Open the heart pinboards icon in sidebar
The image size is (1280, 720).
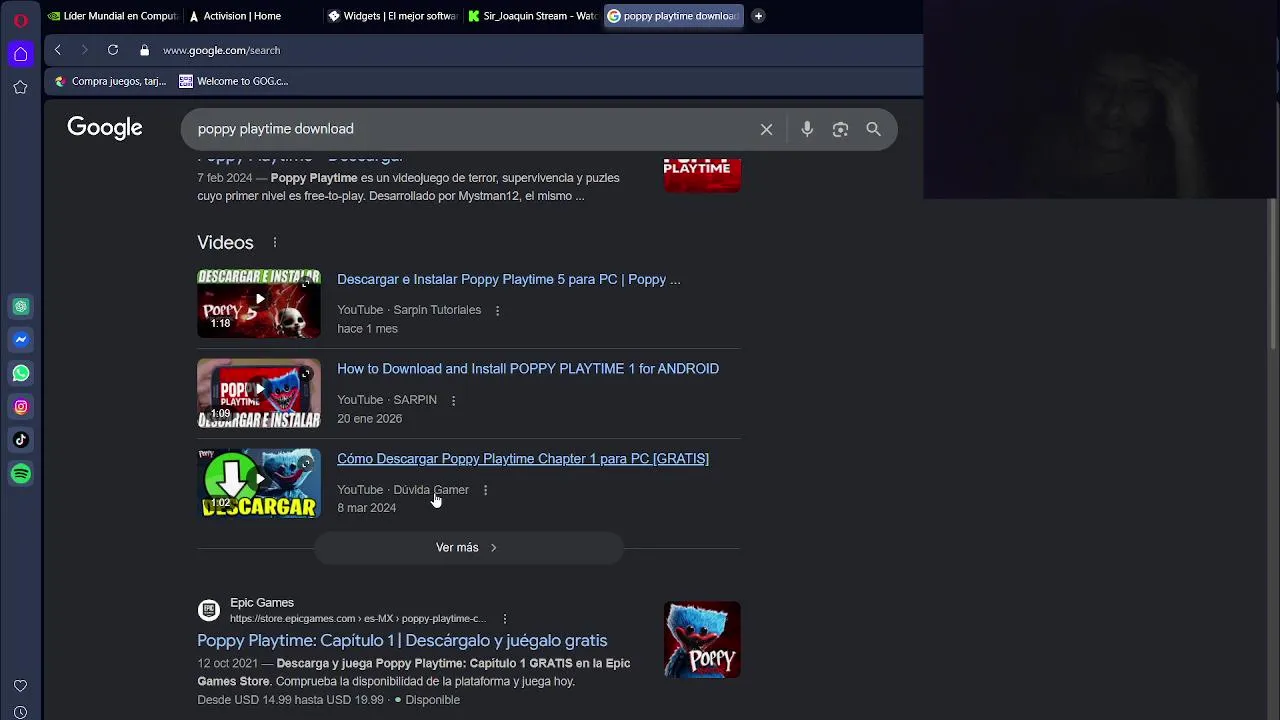point(20,686)
